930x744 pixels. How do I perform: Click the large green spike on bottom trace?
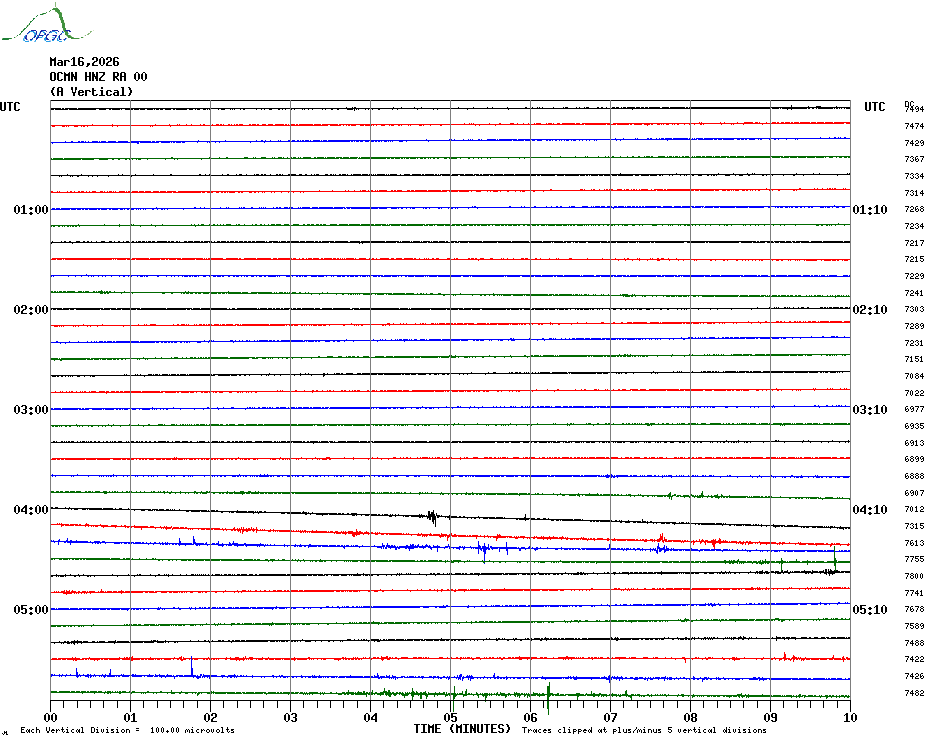[548, 695]
